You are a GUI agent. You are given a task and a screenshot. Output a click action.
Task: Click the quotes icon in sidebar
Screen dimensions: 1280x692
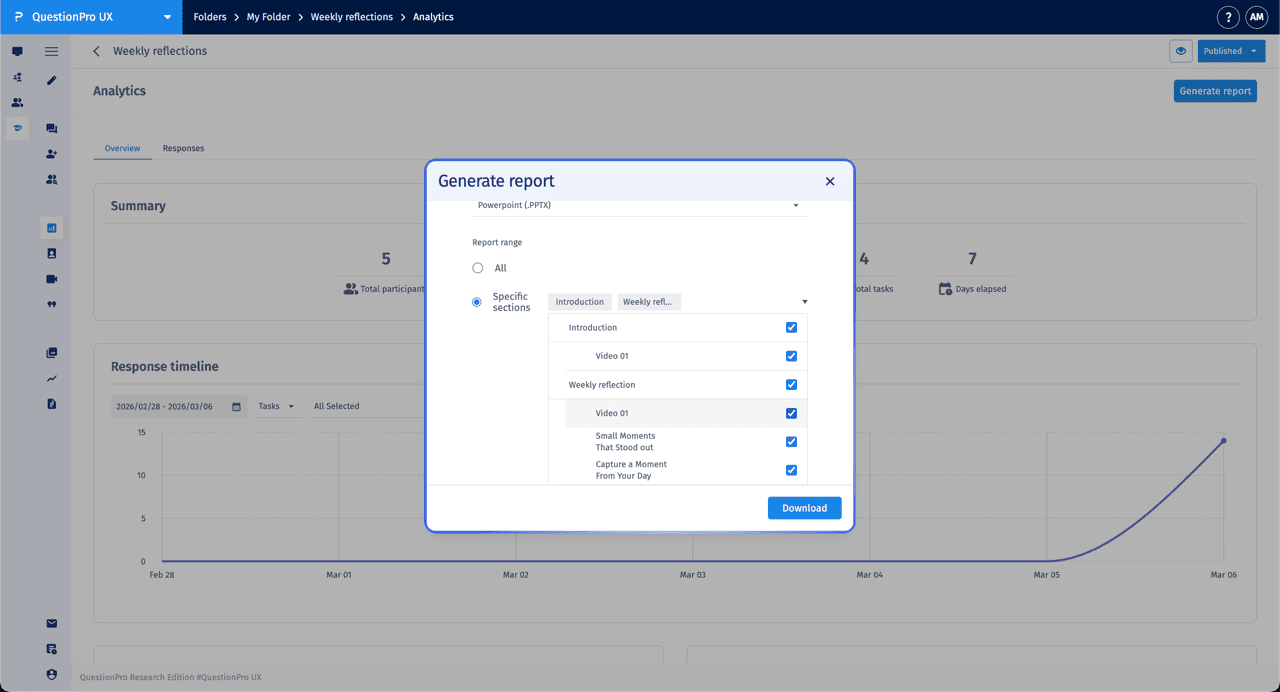(x=52, y=304)
